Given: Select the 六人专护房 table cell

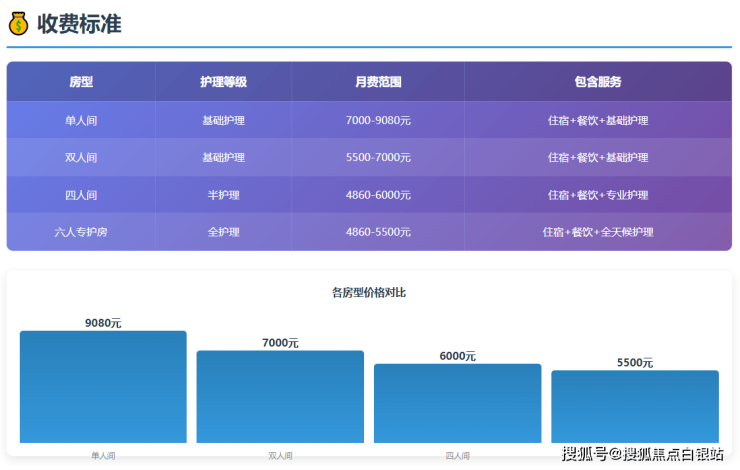Looking at the screenshot, I should click(x=81, y=232).
